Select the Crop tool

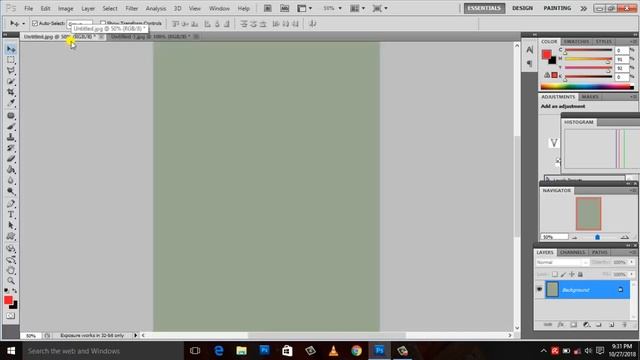[11, 92]
